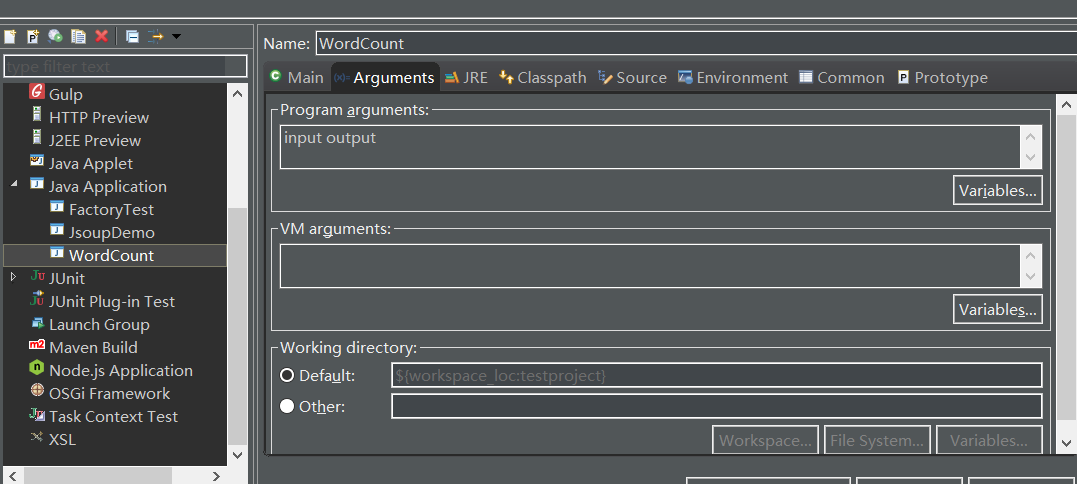1077x484 pixels.
Task: Click in the Program arguments text area
Action: click(650, 146)
